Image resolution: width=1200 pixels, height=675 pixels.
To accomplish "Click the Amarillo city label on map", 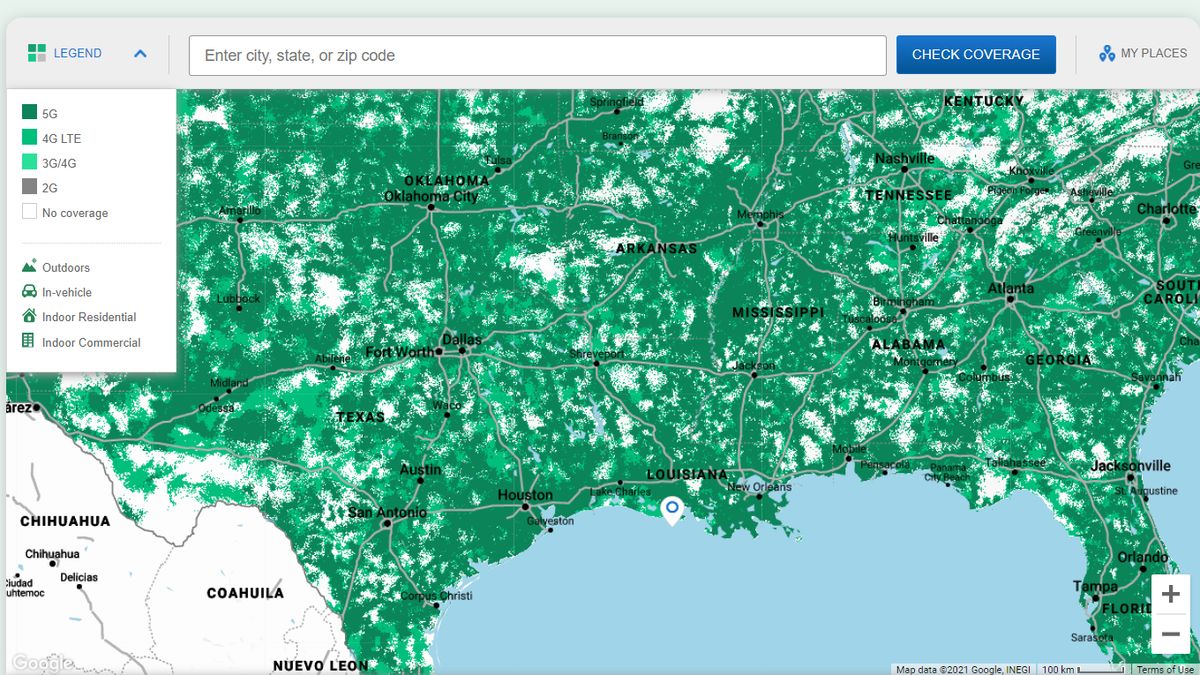I will pos(240,211).
